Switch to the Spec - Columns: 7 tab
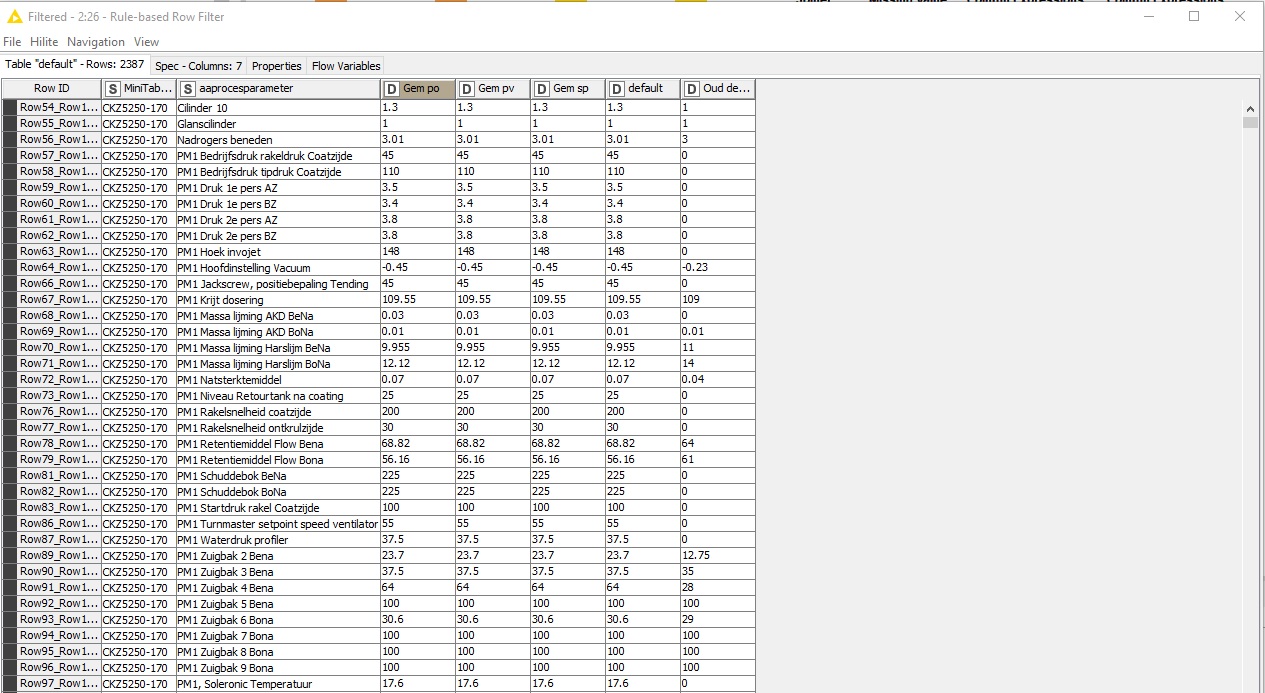This screenshot has height=693, width=1265. tap(198, 66)
